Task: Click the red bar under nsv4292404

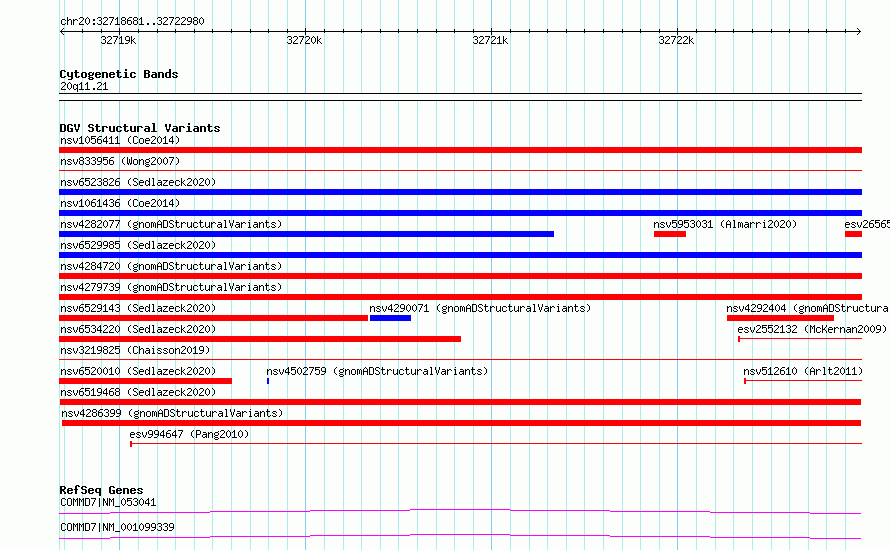Action: click(780, 318)
